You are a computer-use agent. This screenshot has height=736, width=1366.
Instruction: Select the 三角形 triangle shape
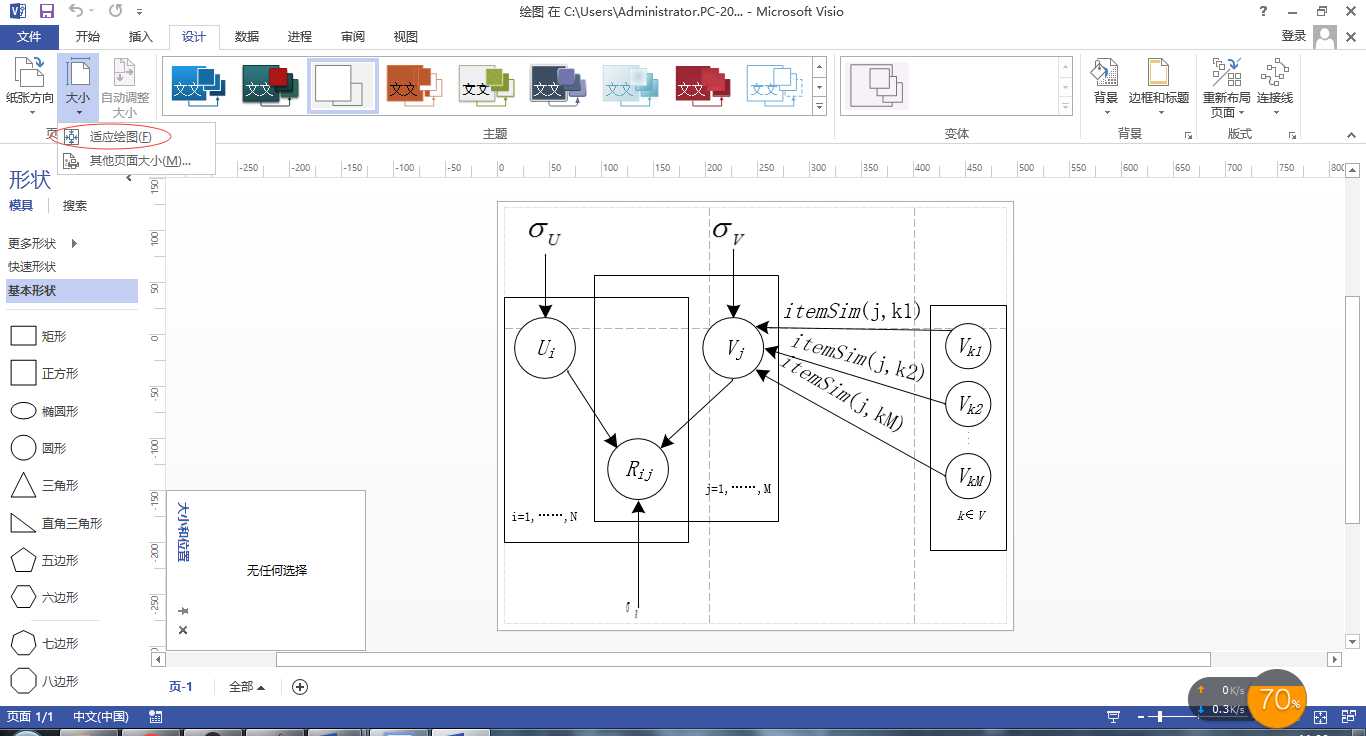[44, 486]
